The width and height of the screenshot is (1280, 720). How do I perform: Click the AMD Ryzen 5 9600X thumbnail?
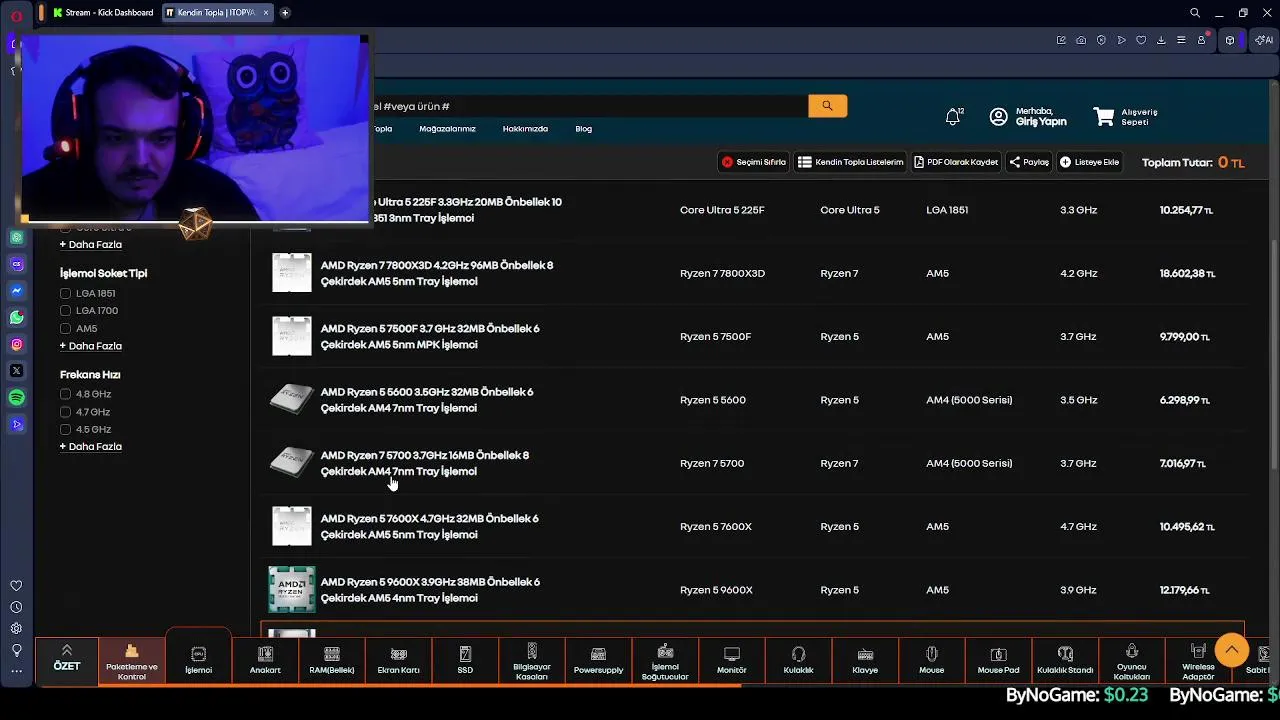coord(292,590)
